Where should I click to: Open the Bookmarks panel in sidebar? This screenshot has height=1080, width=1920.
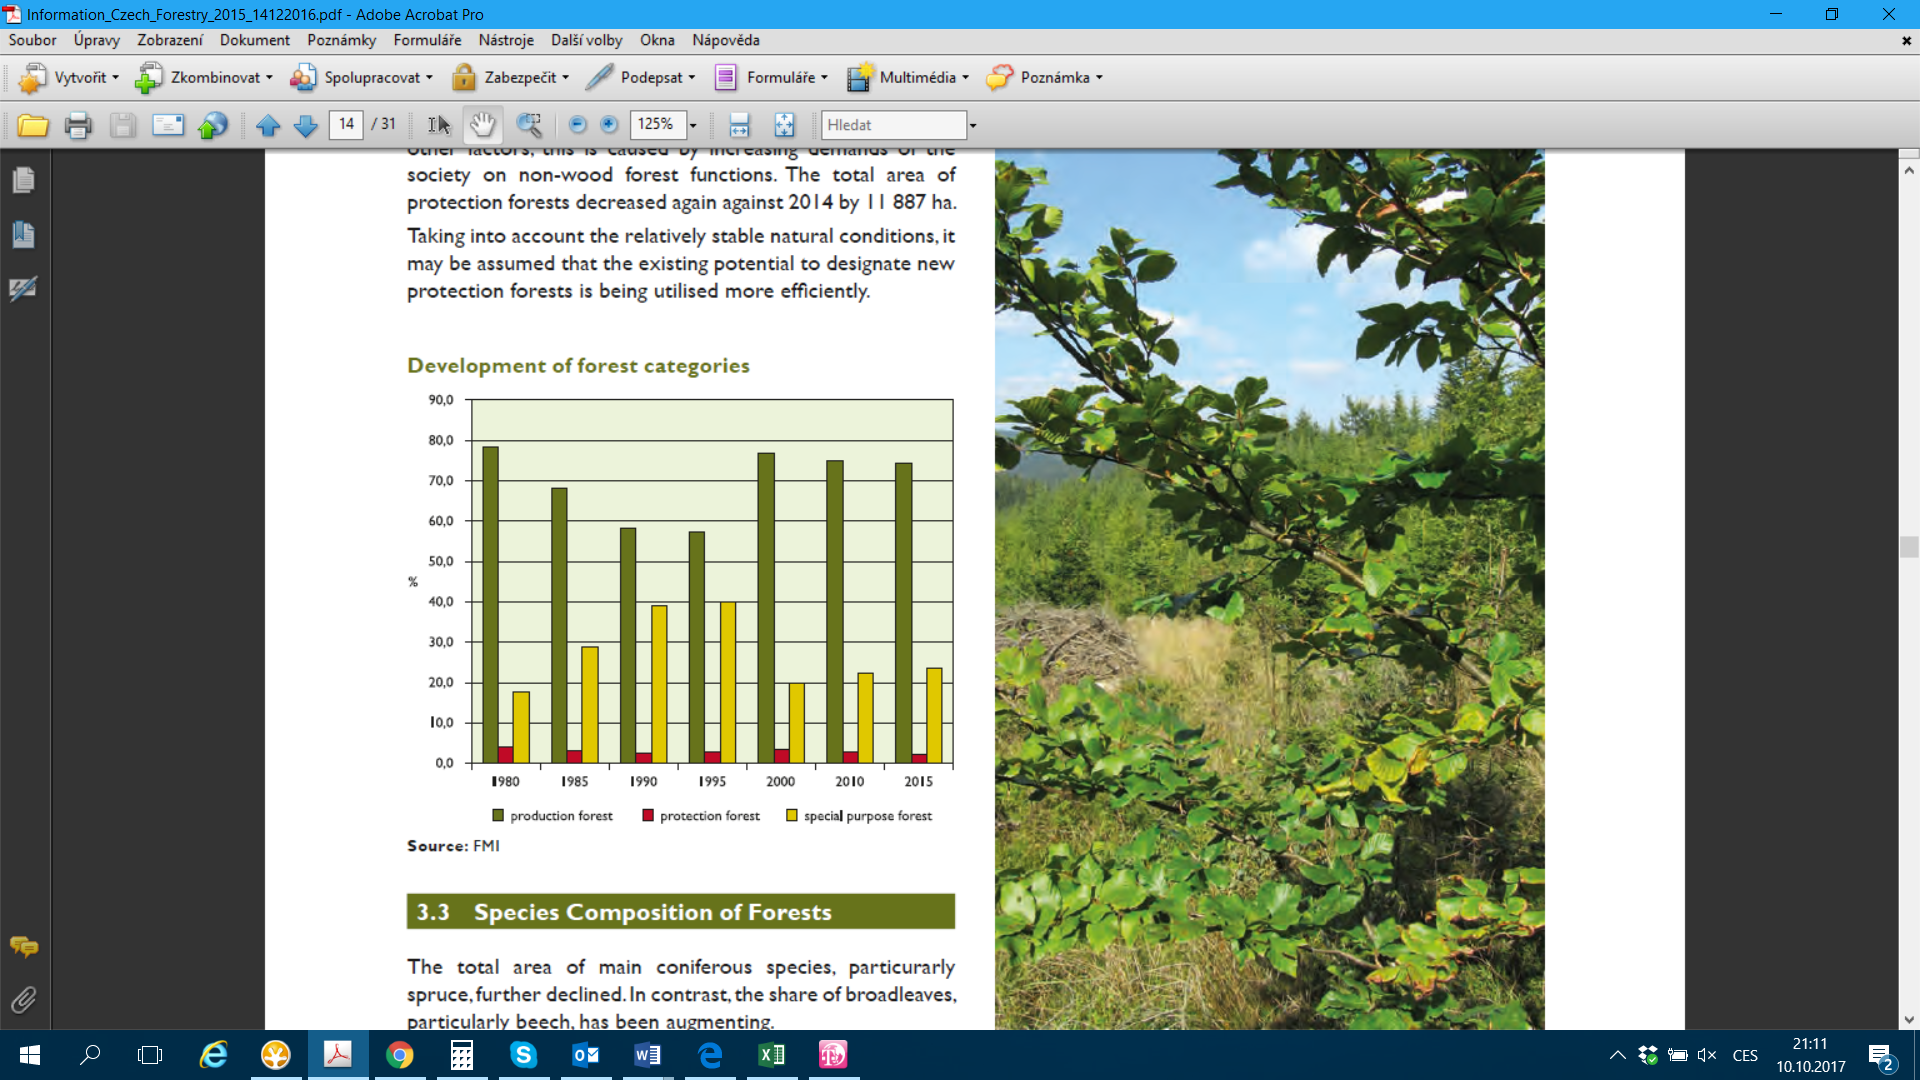tap(23, 234)
